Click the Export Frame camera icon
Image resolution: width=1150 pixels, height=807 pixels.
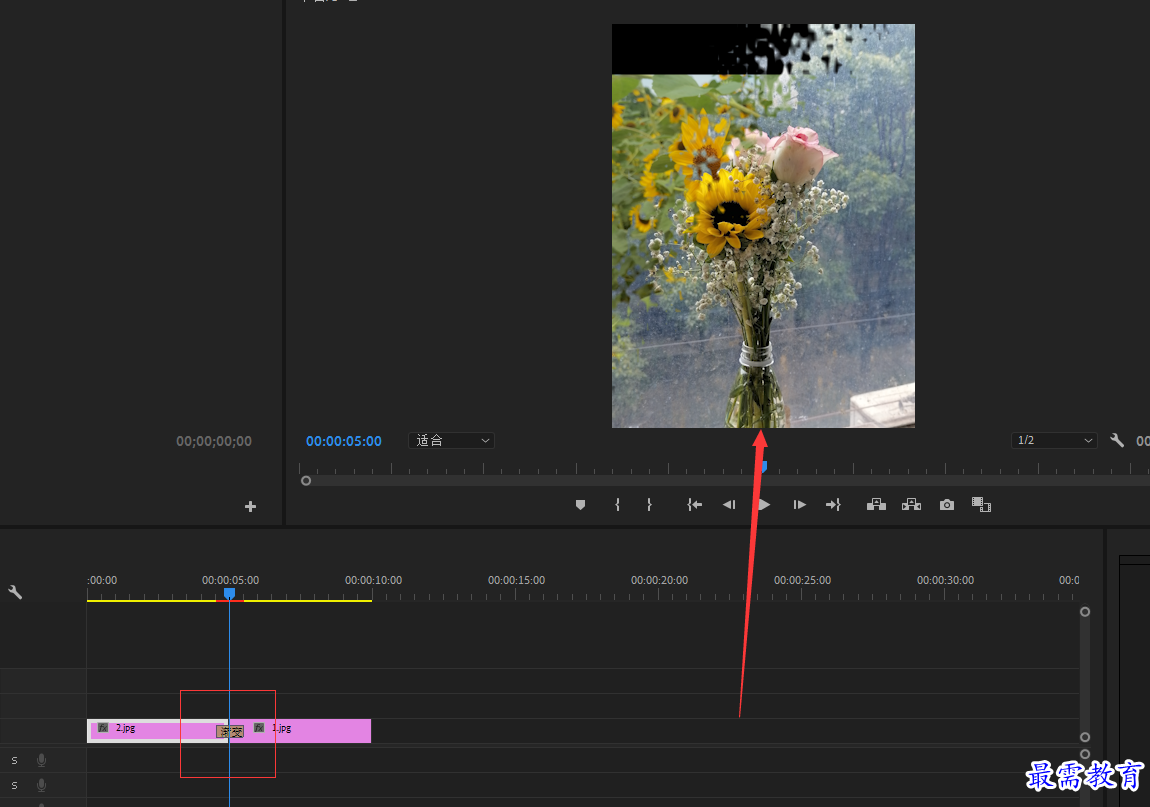pyautogui.click(x=947, y=505)
